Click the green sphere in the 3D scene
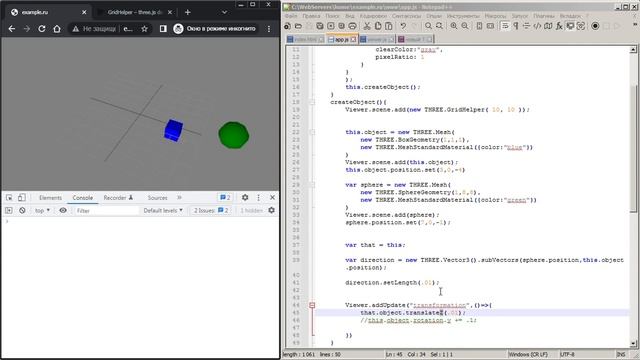The image size is (640, 360). (x=233, y=135)
